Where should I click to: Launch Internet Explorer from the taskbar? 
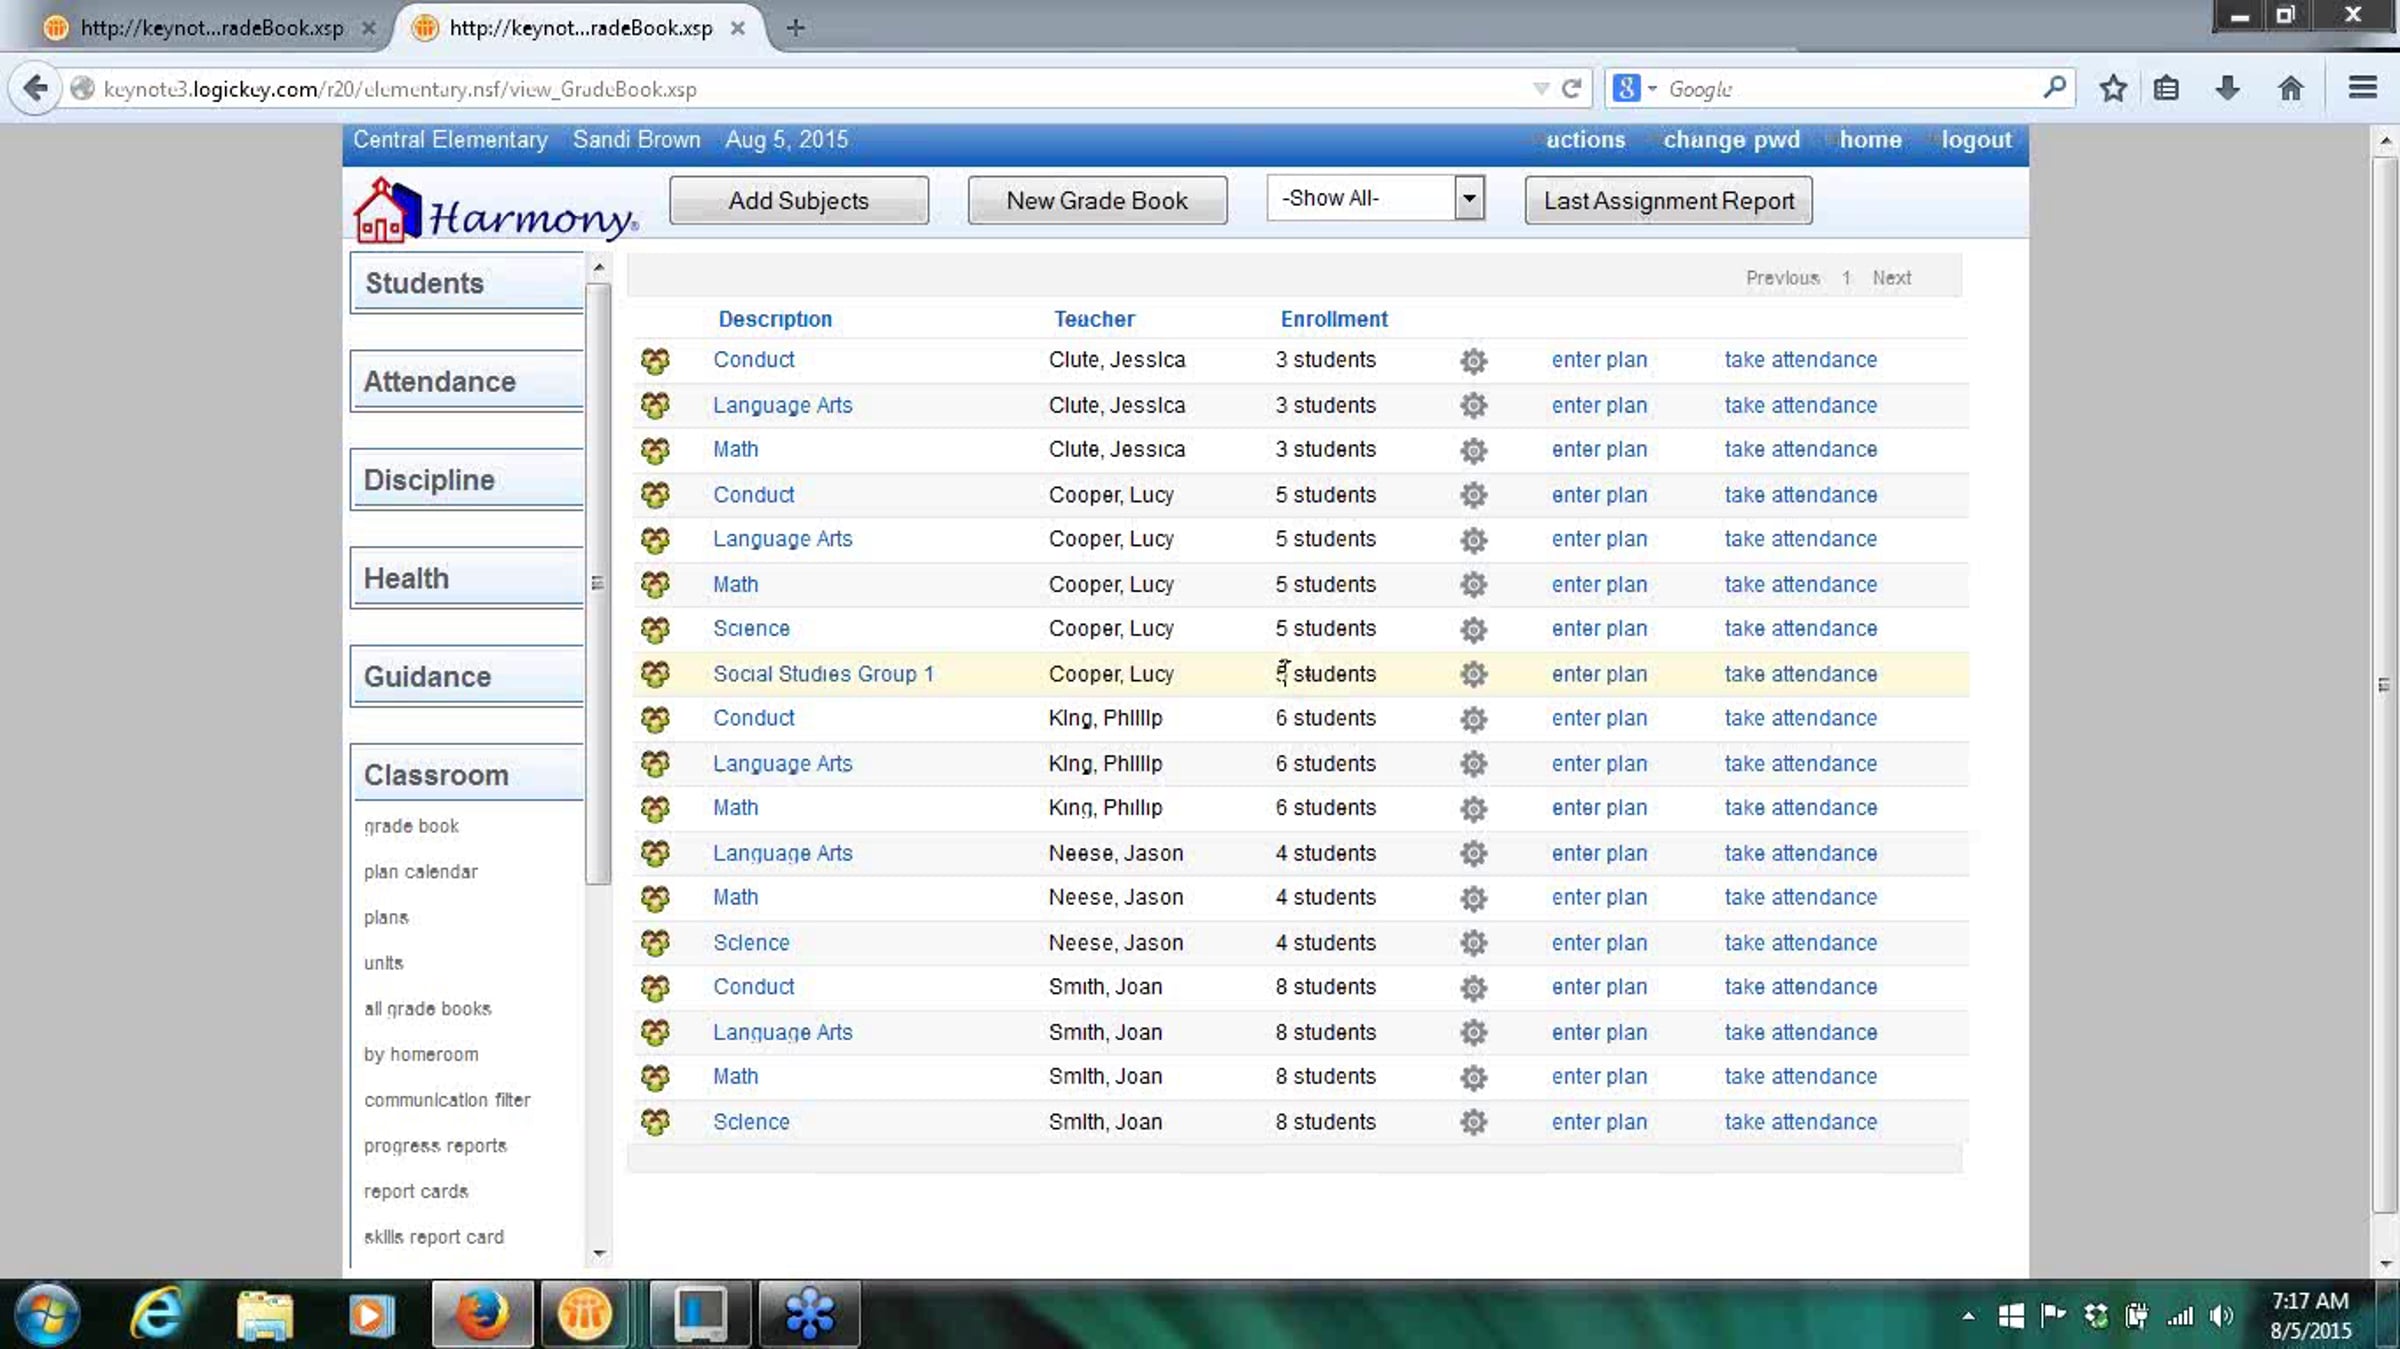[157, 1314]
